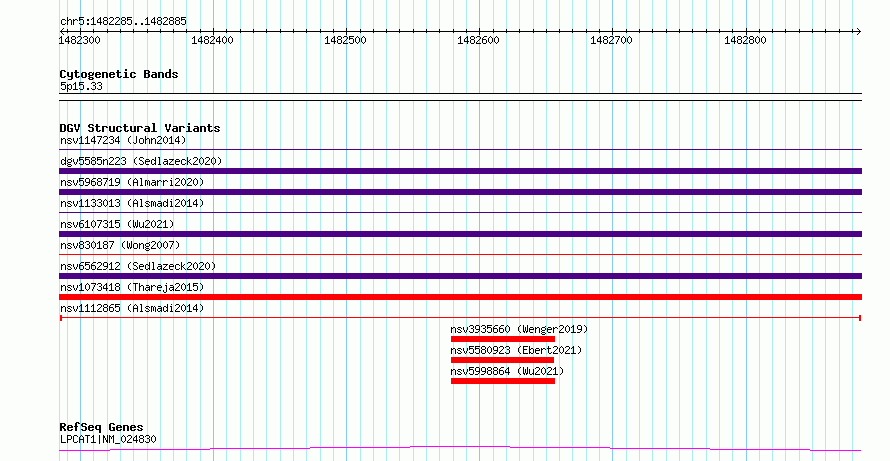This screenshot has height=461, width=890.
Task: Click the thick purple bar of nsv6562912
Action: coord(460,276)
